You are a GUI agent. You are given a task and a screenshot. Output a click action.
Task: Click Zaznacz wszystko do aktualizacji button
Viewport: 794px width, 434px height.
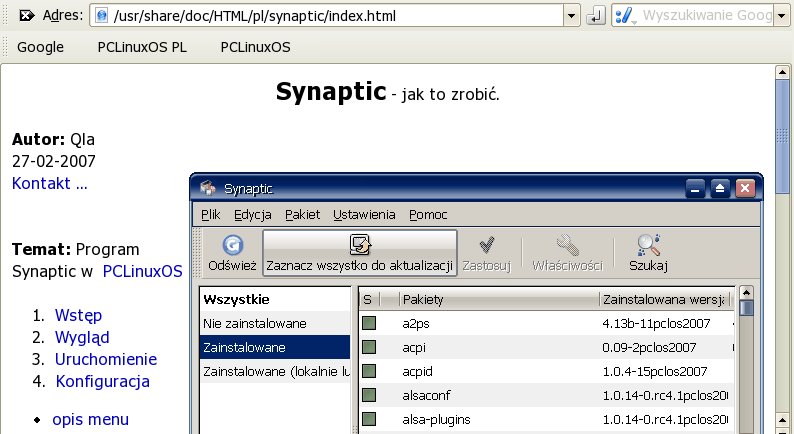tap(360, 253)
